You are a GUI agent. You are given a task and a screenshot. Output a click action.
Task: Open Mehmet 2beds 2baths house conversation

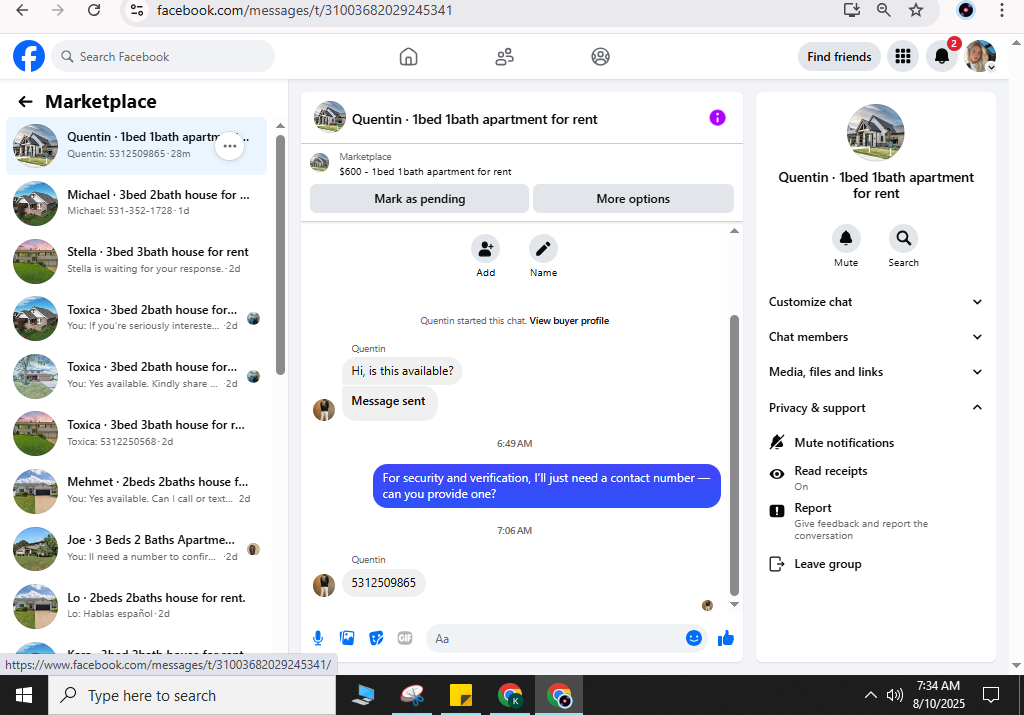pos(136,490)
